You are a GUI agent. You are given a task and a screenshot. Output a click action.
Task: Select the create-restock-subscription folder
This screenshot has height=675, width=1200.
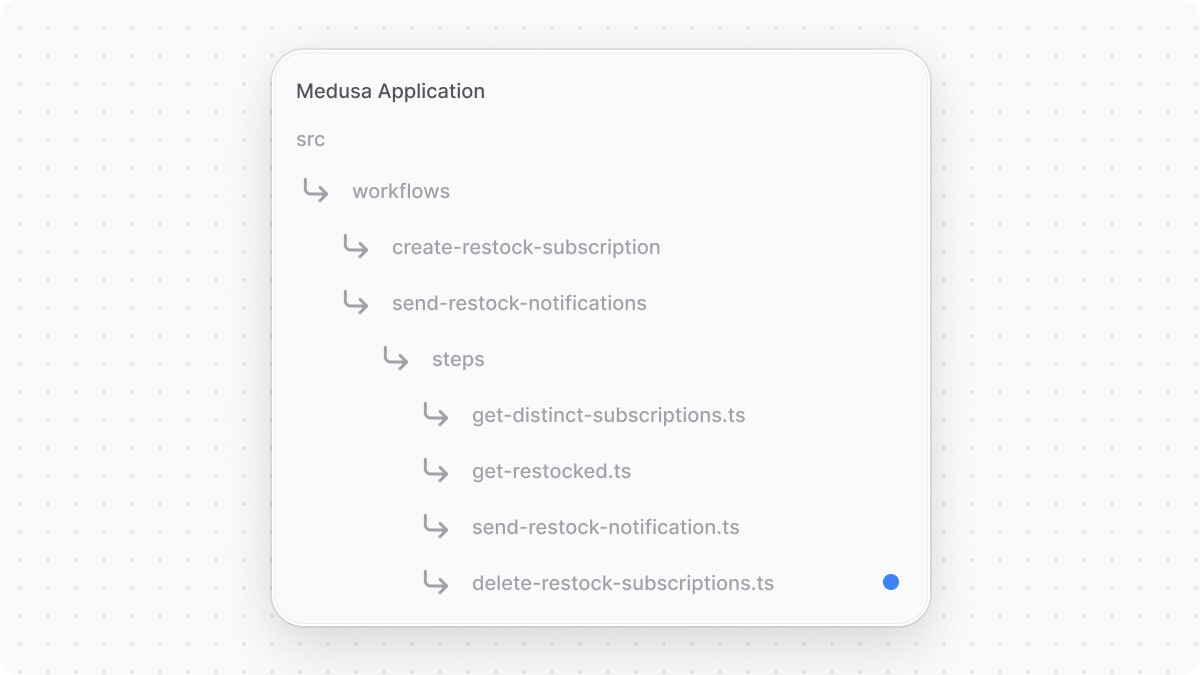tap(527, 247)
